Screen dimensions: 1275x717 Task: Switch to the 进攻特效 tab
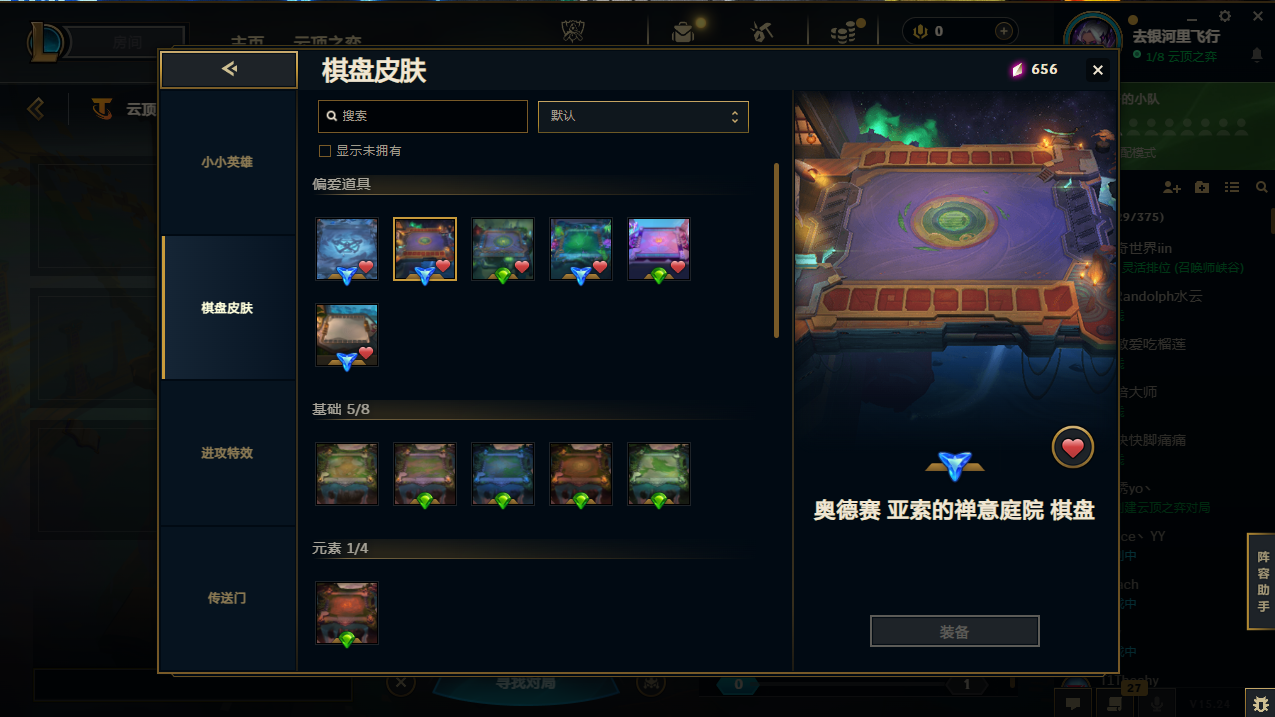[228, 453]
